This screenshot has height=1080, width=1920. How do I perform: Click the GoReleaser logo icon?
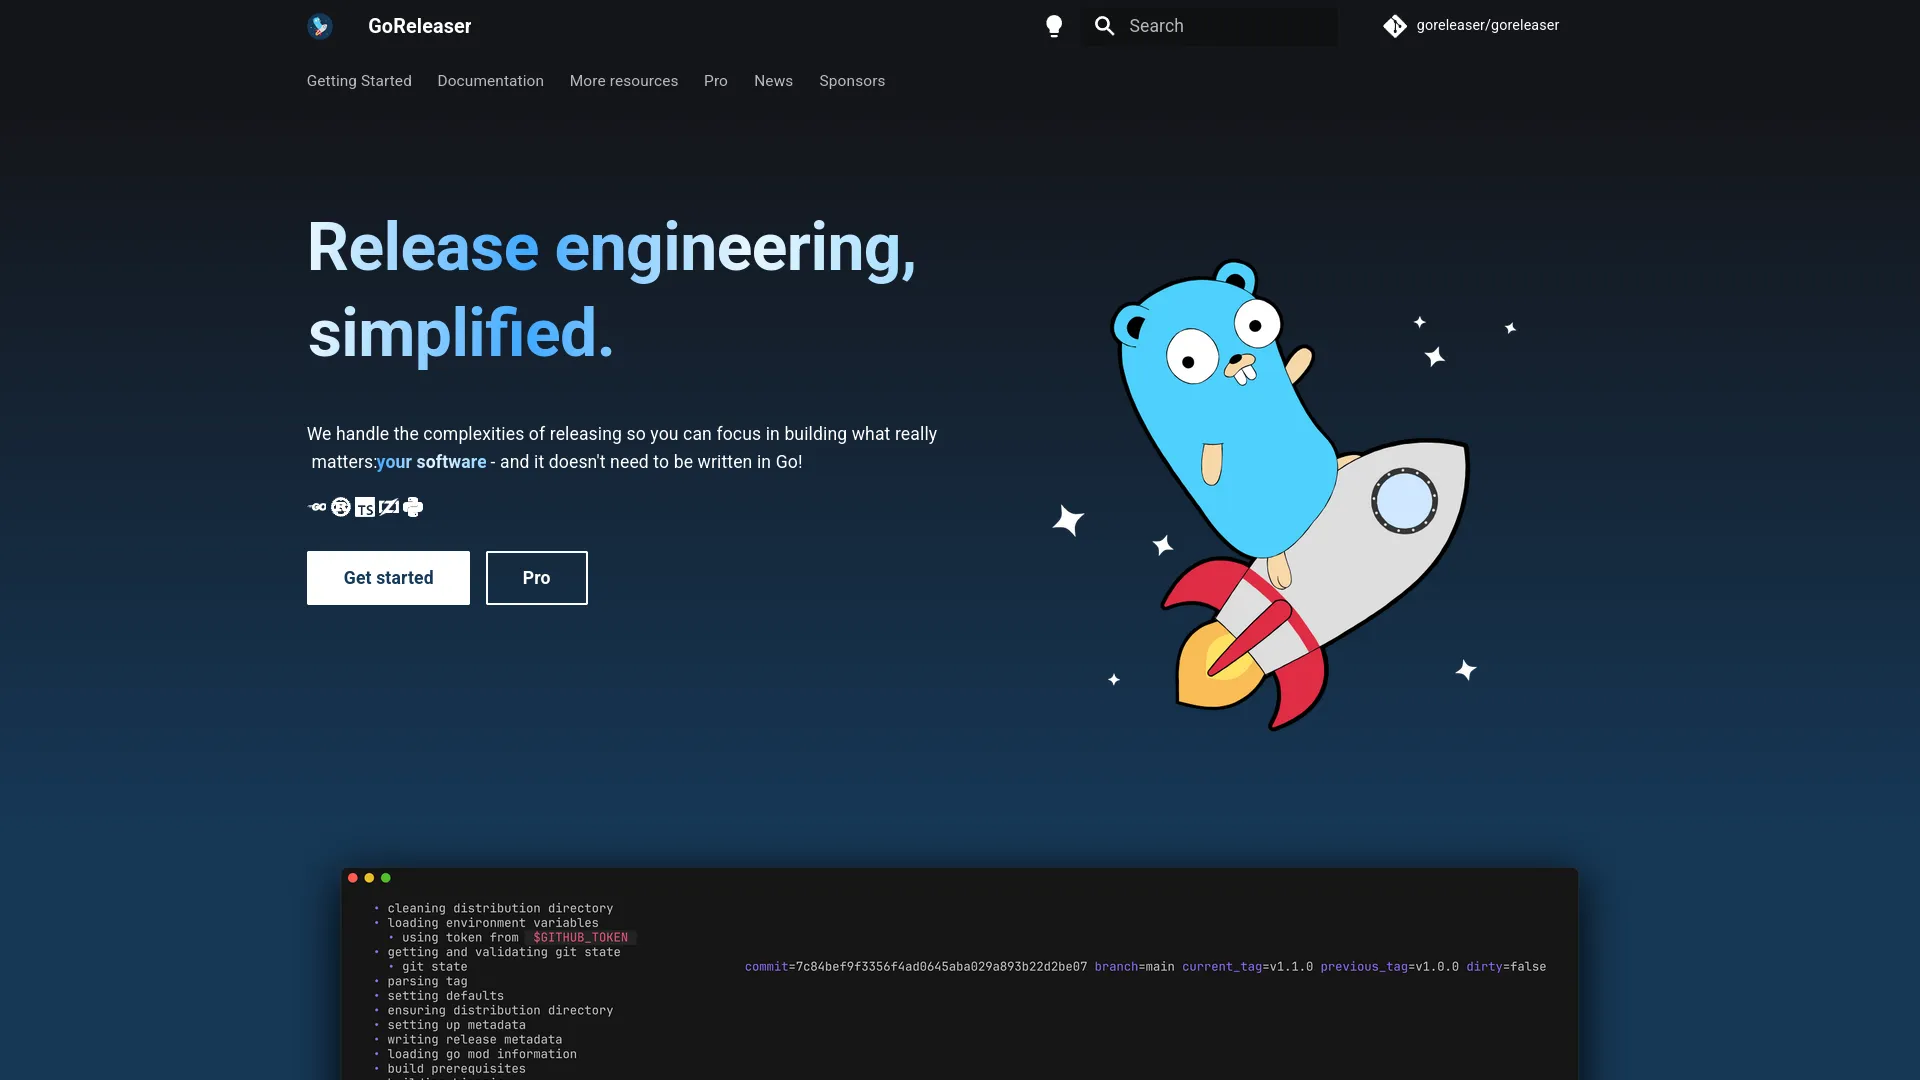coord(320,26)
